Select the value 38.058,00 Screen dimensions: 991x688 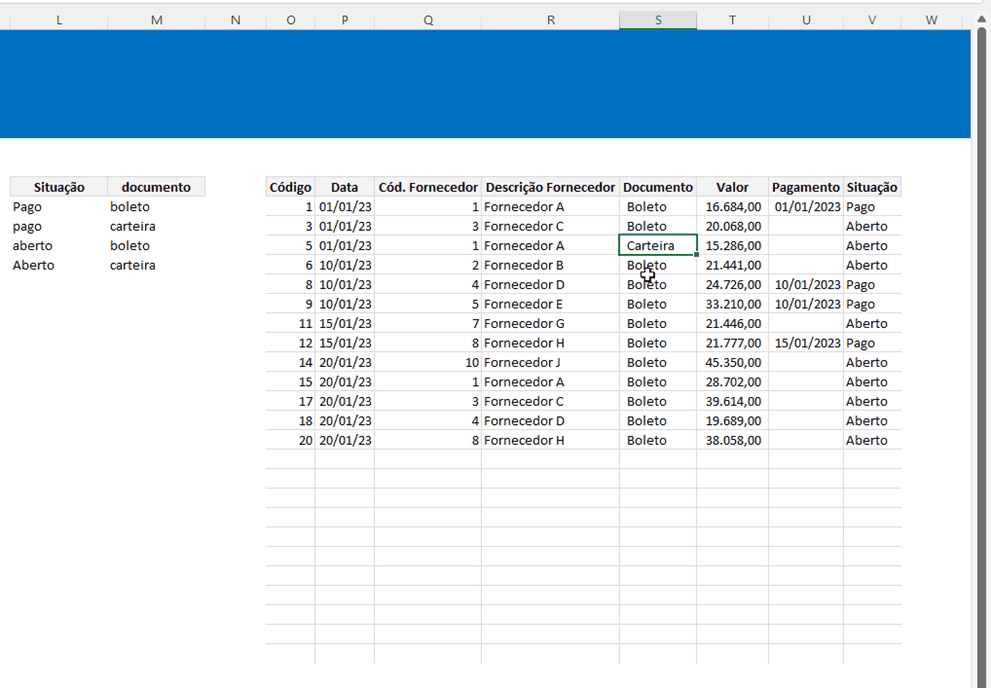[x=733, y=441]
